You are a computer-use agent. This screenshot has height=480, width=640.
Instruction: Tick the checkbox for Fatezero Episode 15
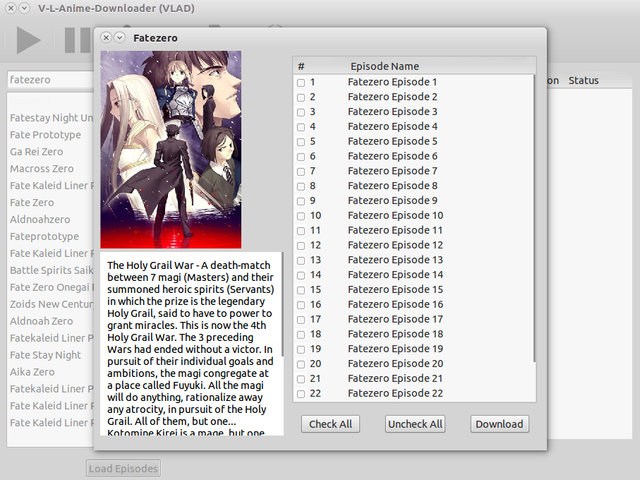pos(301,290)
